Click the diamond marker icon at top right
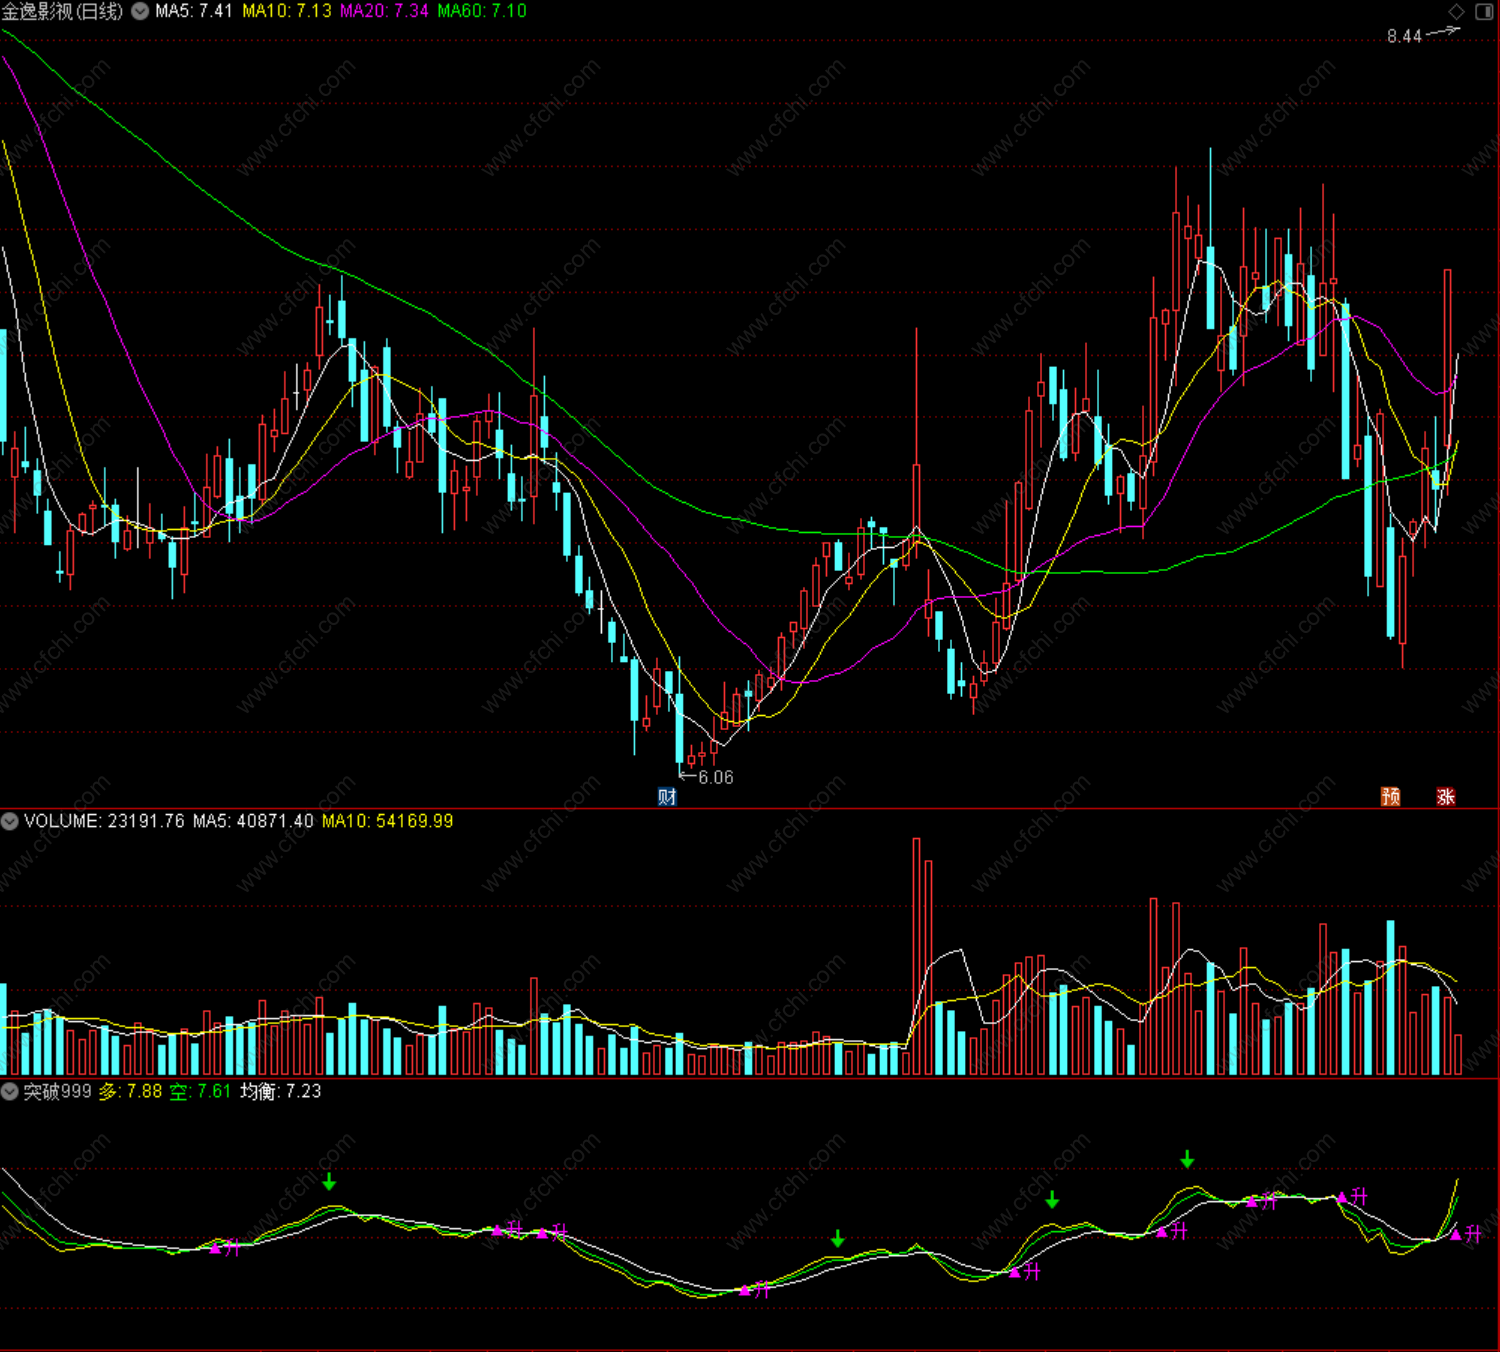Image resolution: width=1500 pixels, height=1352 pixels. [1456, 11]
